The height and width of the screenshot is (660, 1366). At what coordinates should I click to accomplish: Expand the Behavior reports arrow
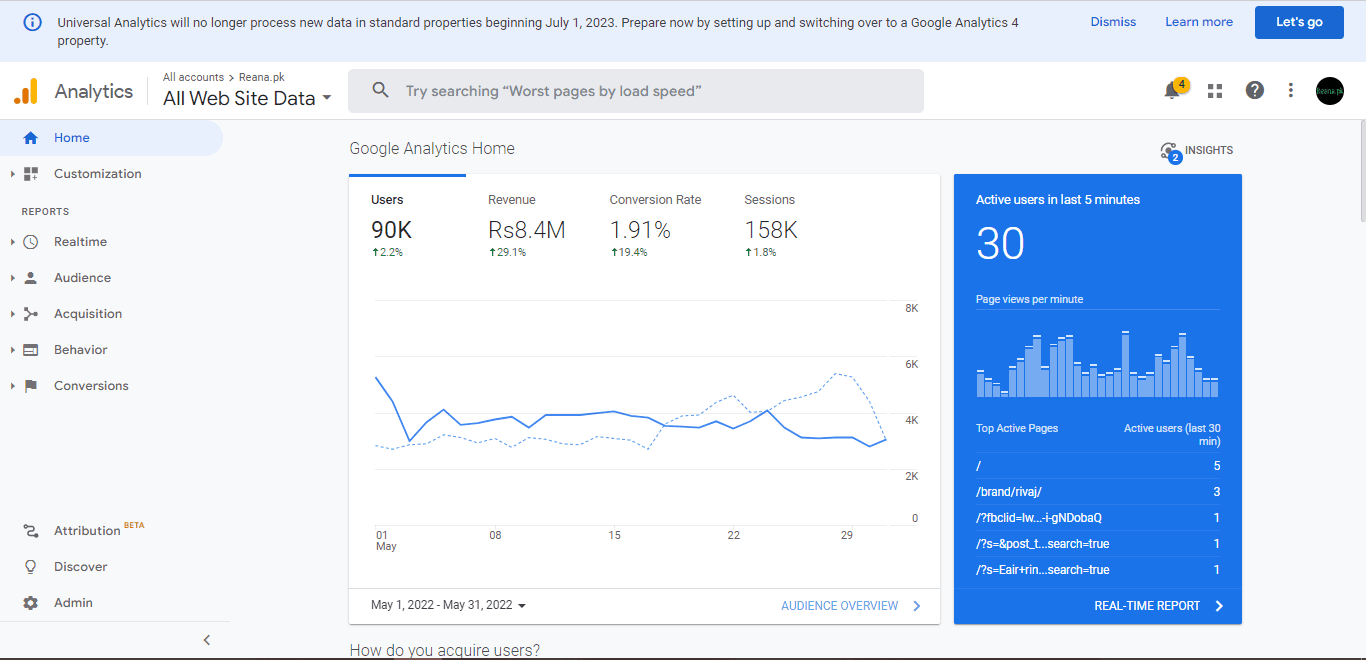pyautogui.click(x=12, y=350)
